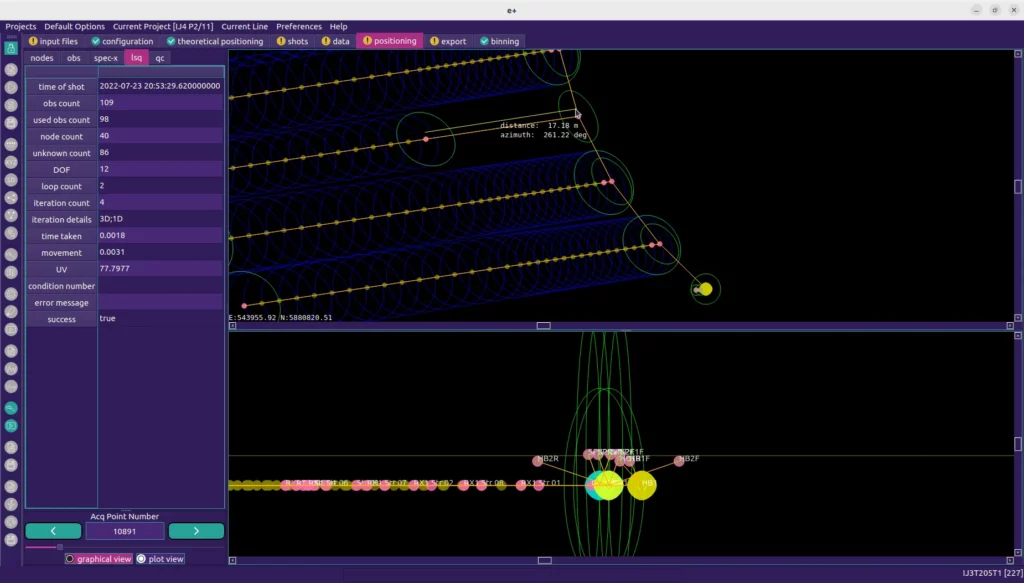
Task: Go to the next acquisition point
Action: (196, 531)
